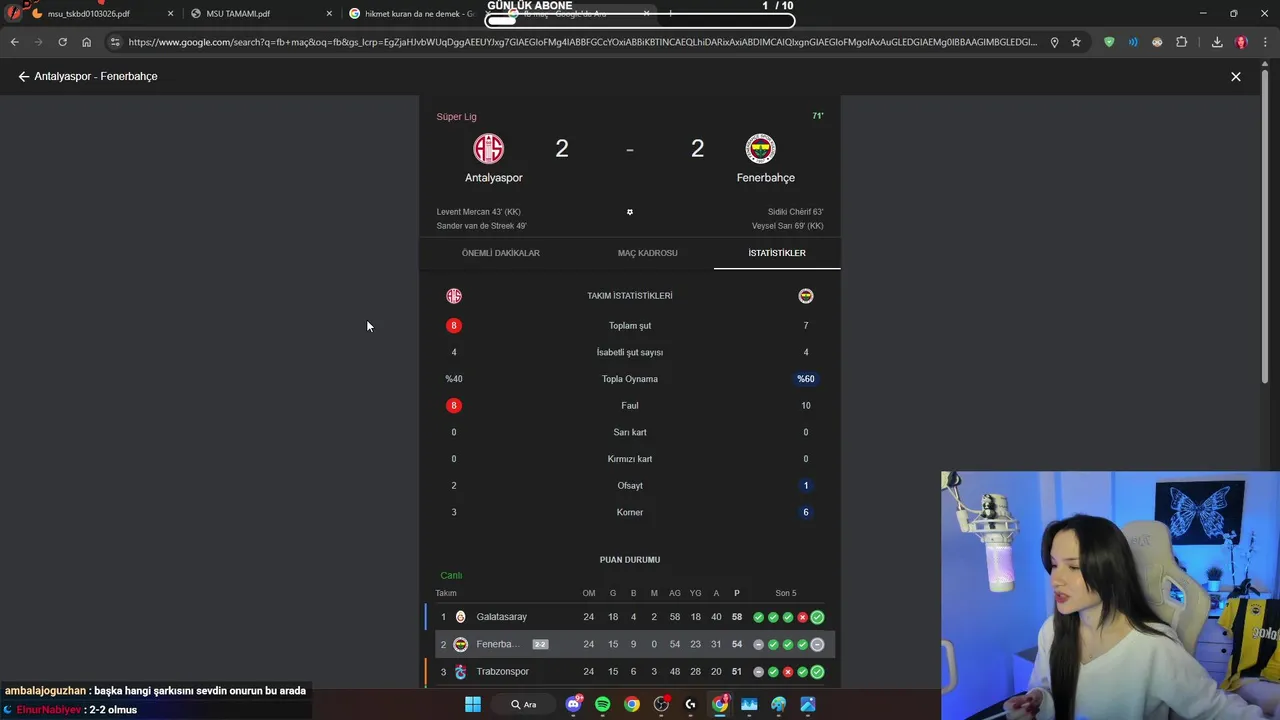
Task: Click the 'Topla Oynama' statistic label
Action: click(630, 379)
